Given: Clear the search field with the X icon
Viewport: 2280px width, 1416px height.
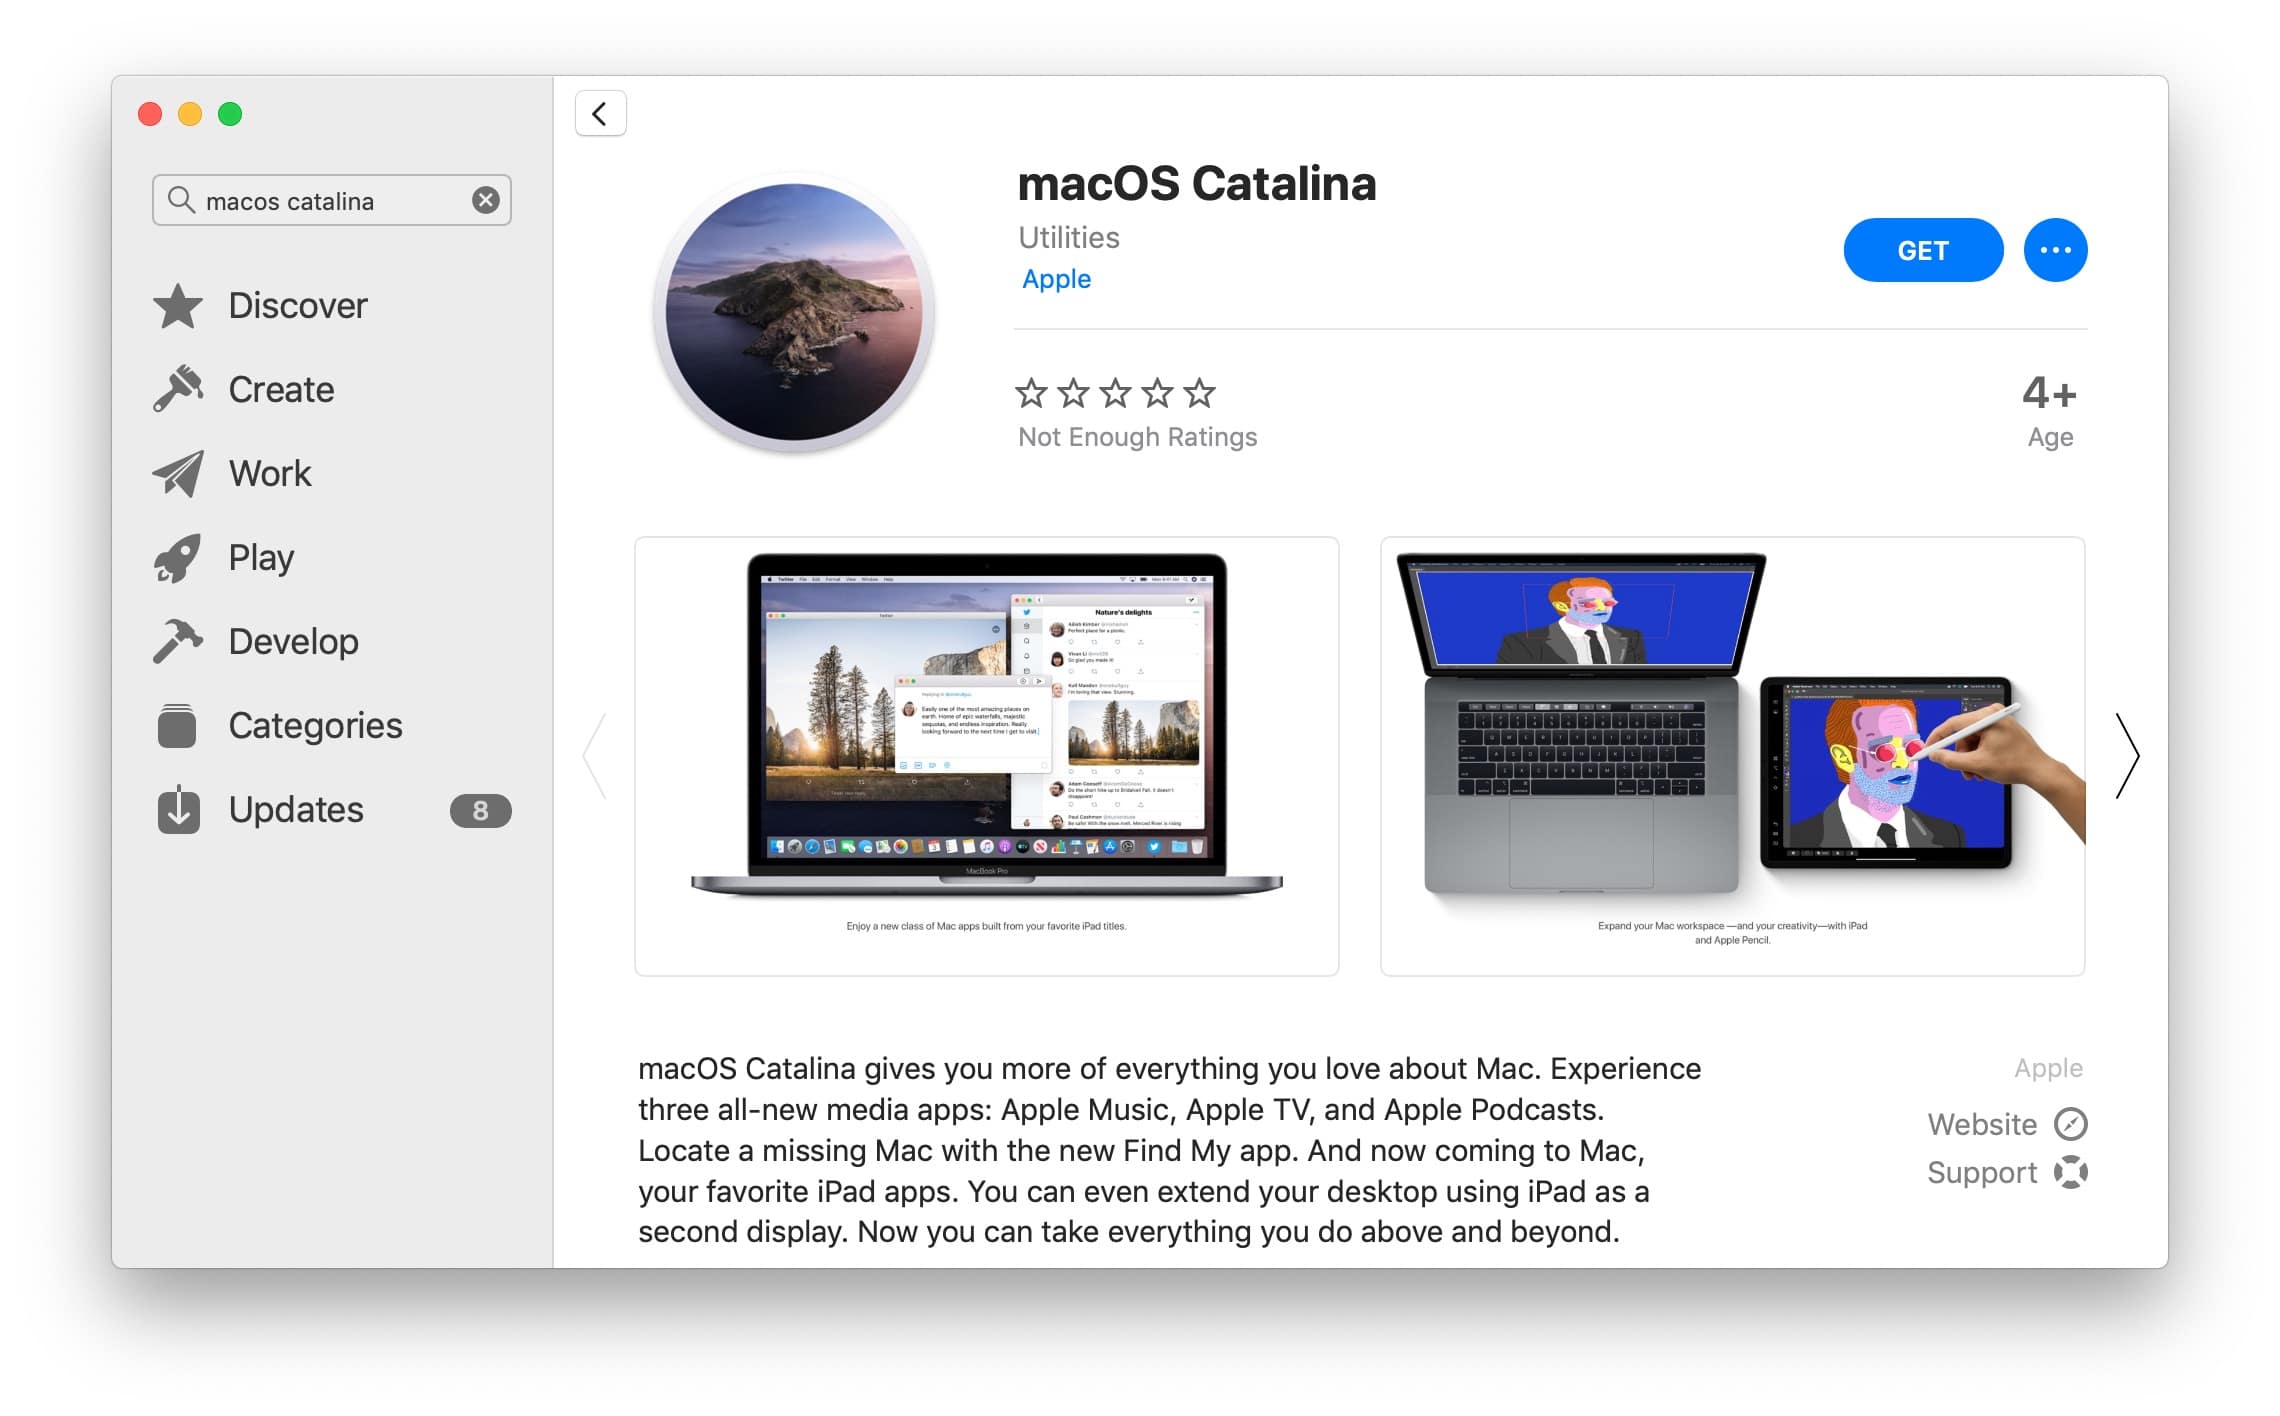Looking at the screenshot, I should pos(486,200).
